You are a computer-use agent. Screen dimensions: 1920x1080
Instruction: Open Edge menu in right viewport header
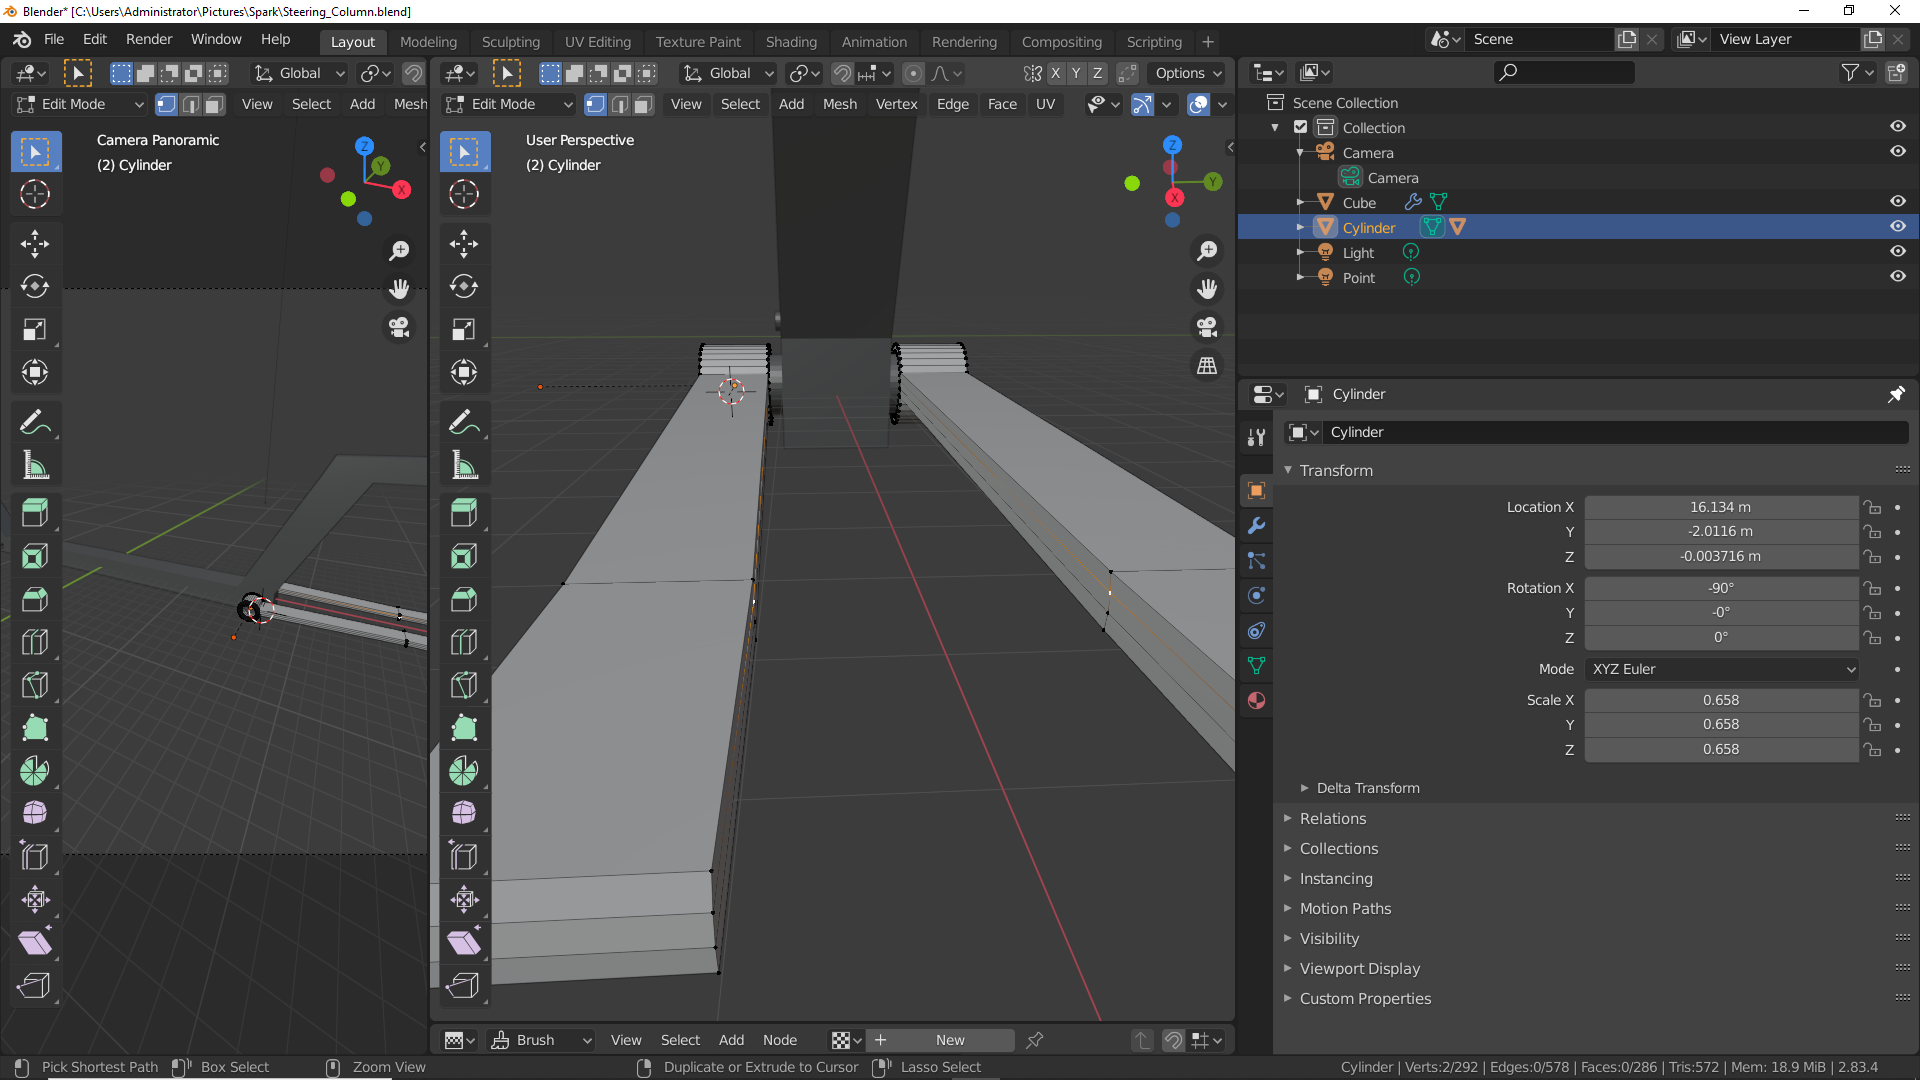[x=952, y=104]
